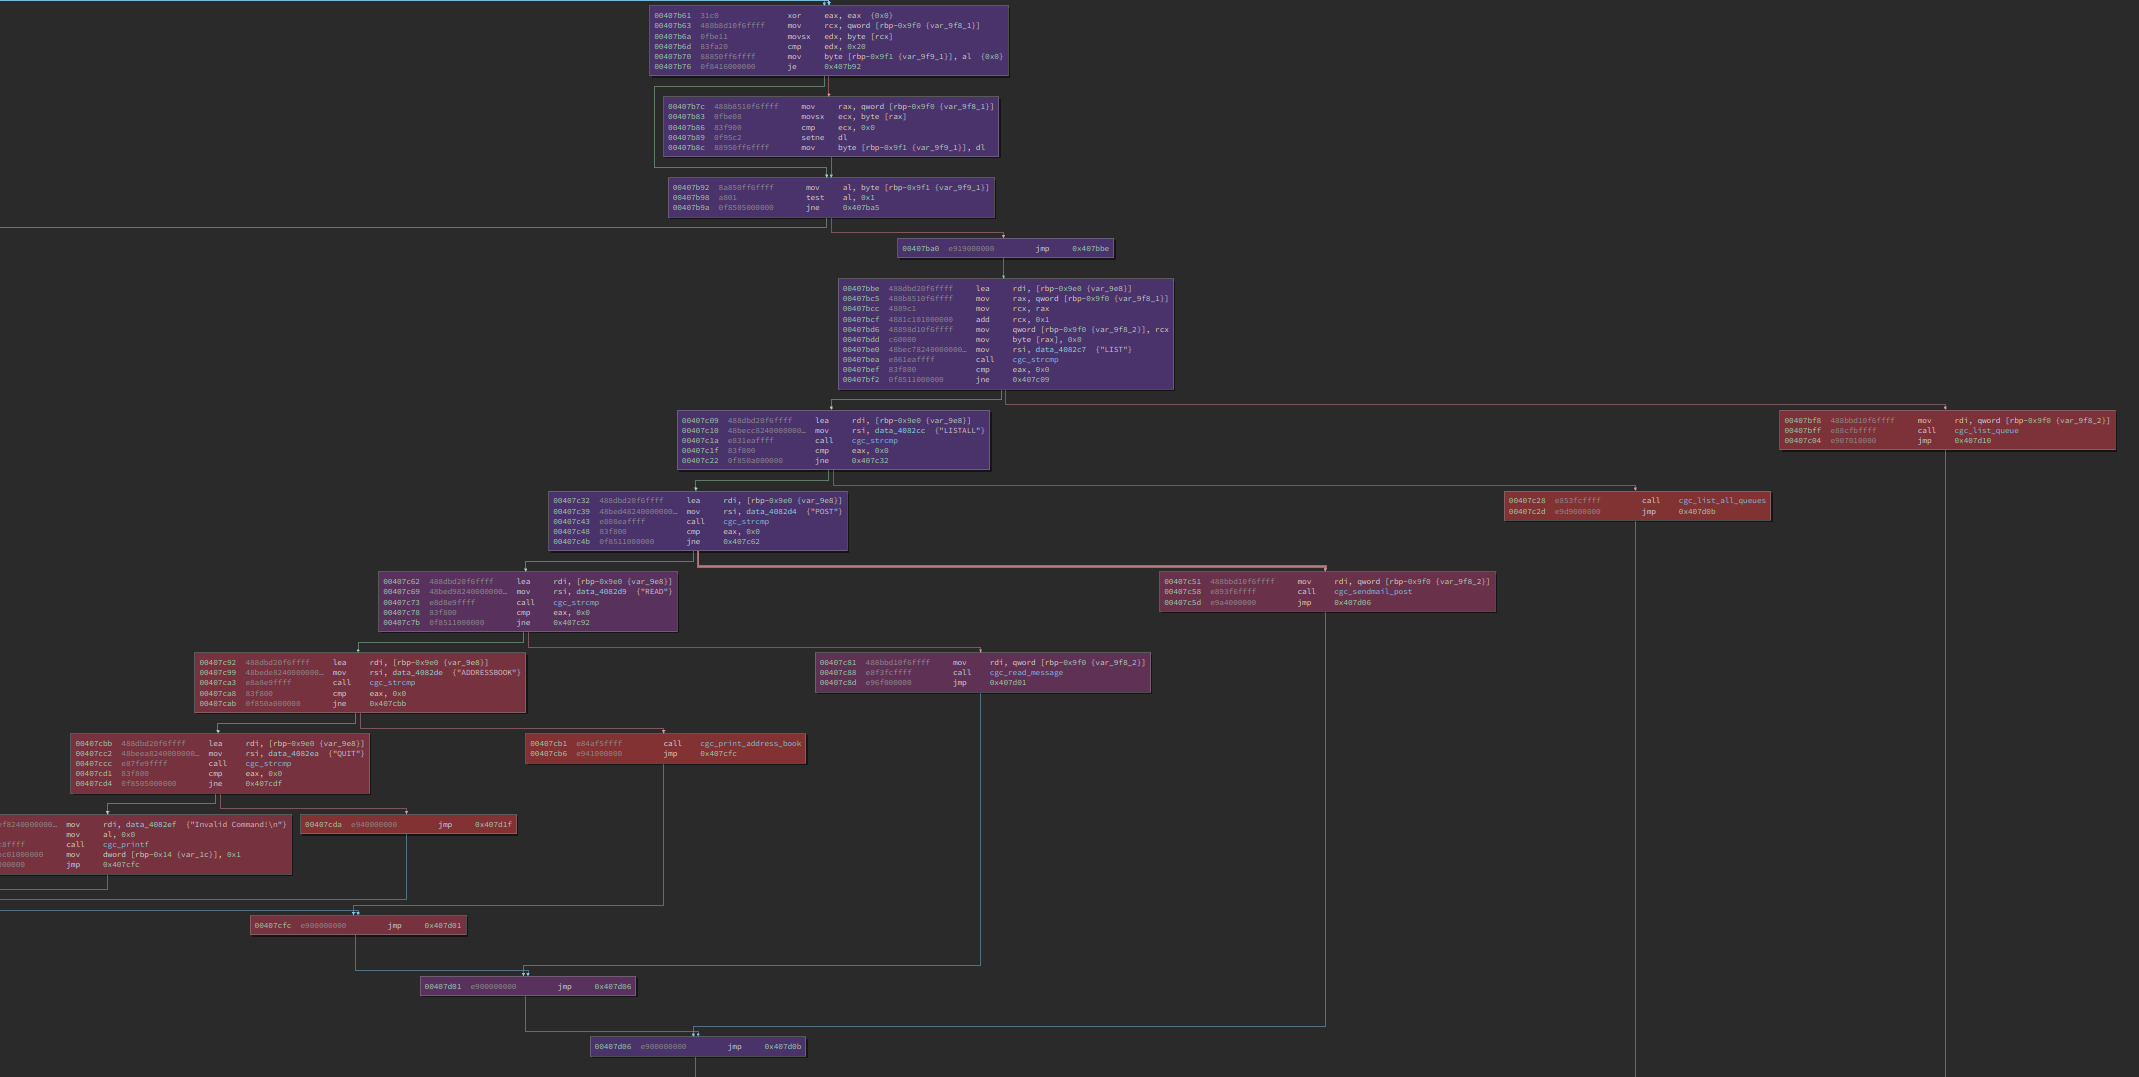The width and height of the screenshot is (2139, 1077).
Task: Select address 00407b7c
Action: (x=686, y=107)
